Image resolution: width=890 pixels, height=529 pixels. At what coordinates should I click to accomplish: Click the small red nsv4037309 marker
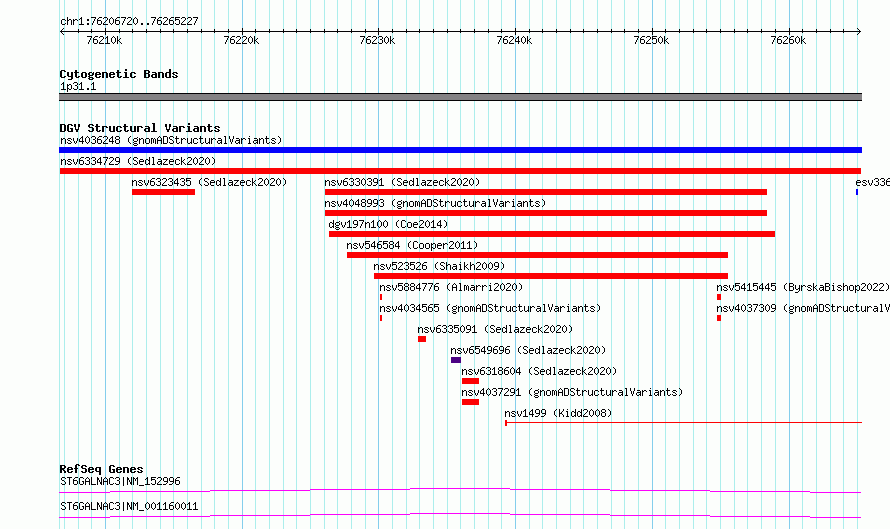pos(719,318)
